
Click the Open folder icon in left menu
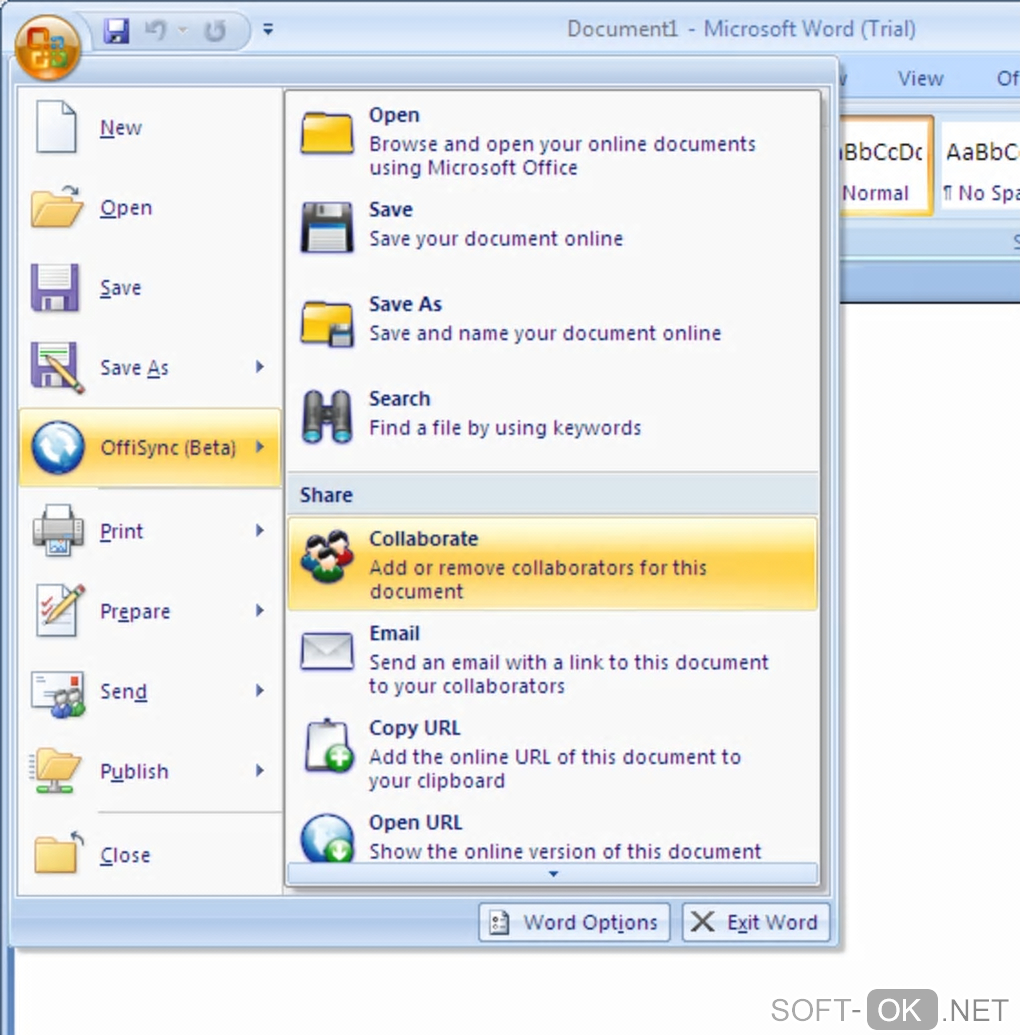coord(57,207)
